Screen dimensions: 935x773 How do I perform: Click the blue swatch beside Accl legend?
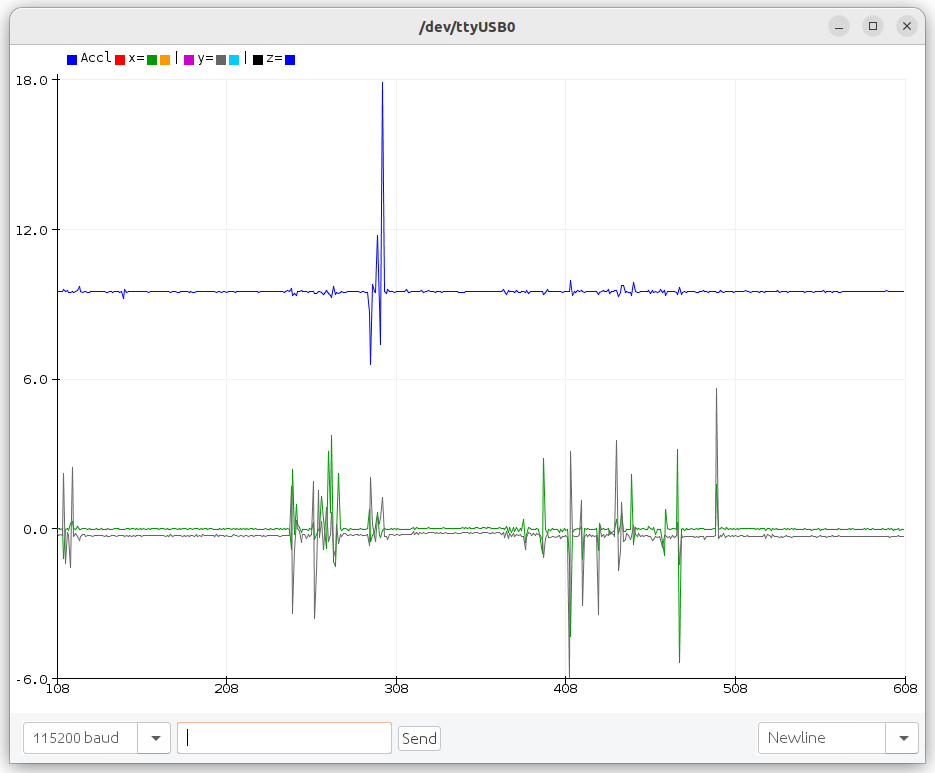click(72, 60)
